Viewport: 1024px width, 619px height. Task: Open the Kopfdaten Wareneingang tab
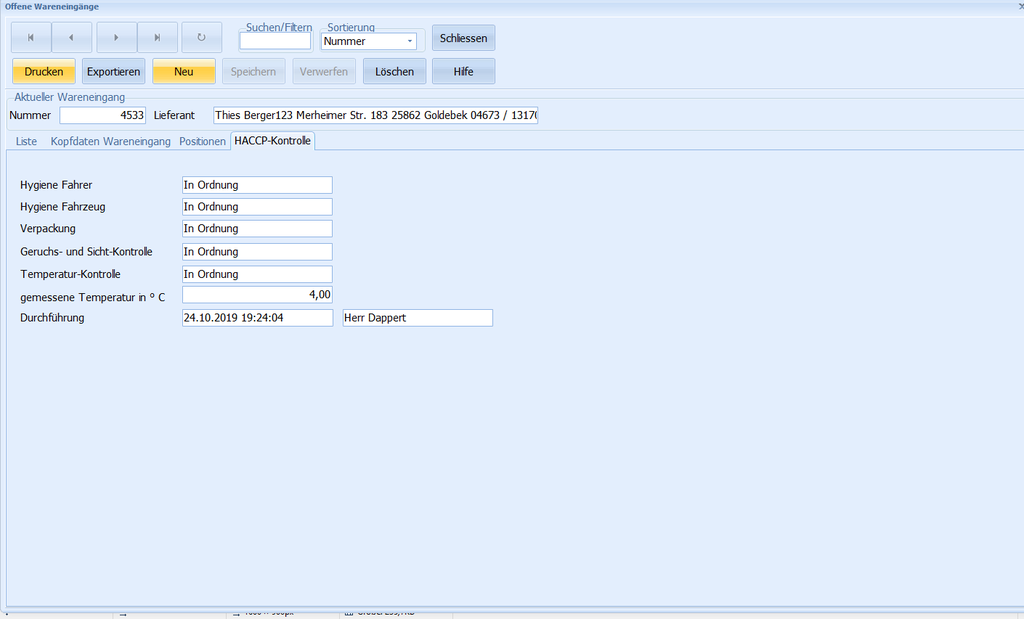(110, 142)
